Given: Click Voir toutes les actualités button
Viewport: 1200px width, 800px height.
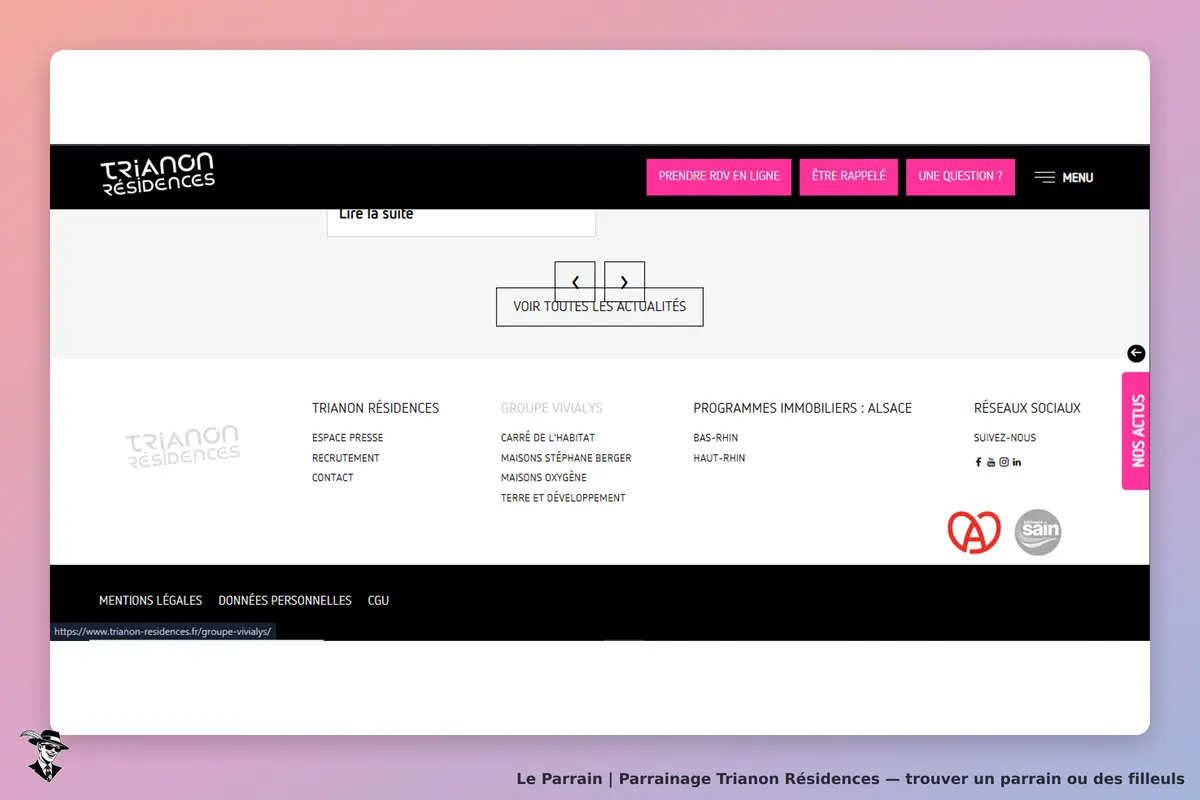Looking at the screenshot, I should (600, 307).
